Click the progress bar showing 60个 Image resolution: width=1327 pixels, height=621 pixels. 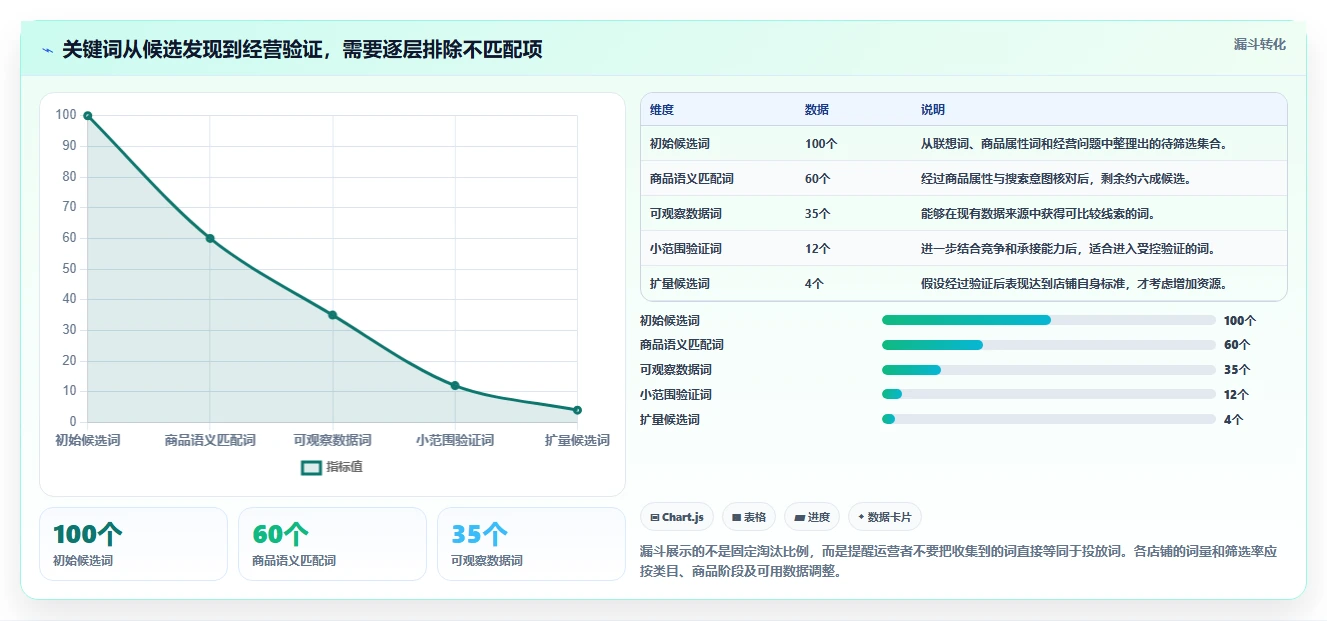click(x=1049, y=345)
